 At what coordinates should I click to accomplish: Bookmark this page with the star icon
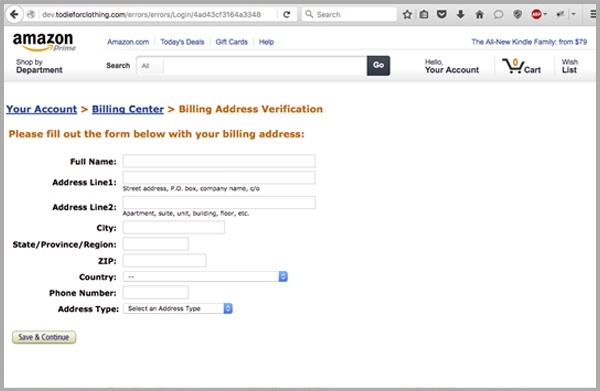pos(407,15)
